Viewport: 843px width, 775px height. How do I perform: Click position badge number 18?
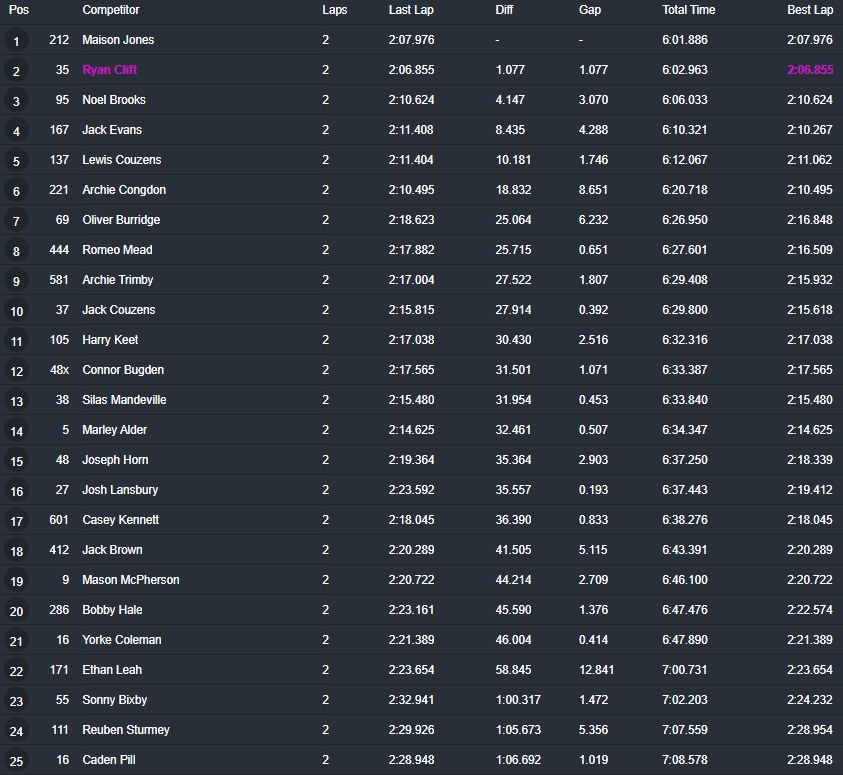(x=16, y=551)
